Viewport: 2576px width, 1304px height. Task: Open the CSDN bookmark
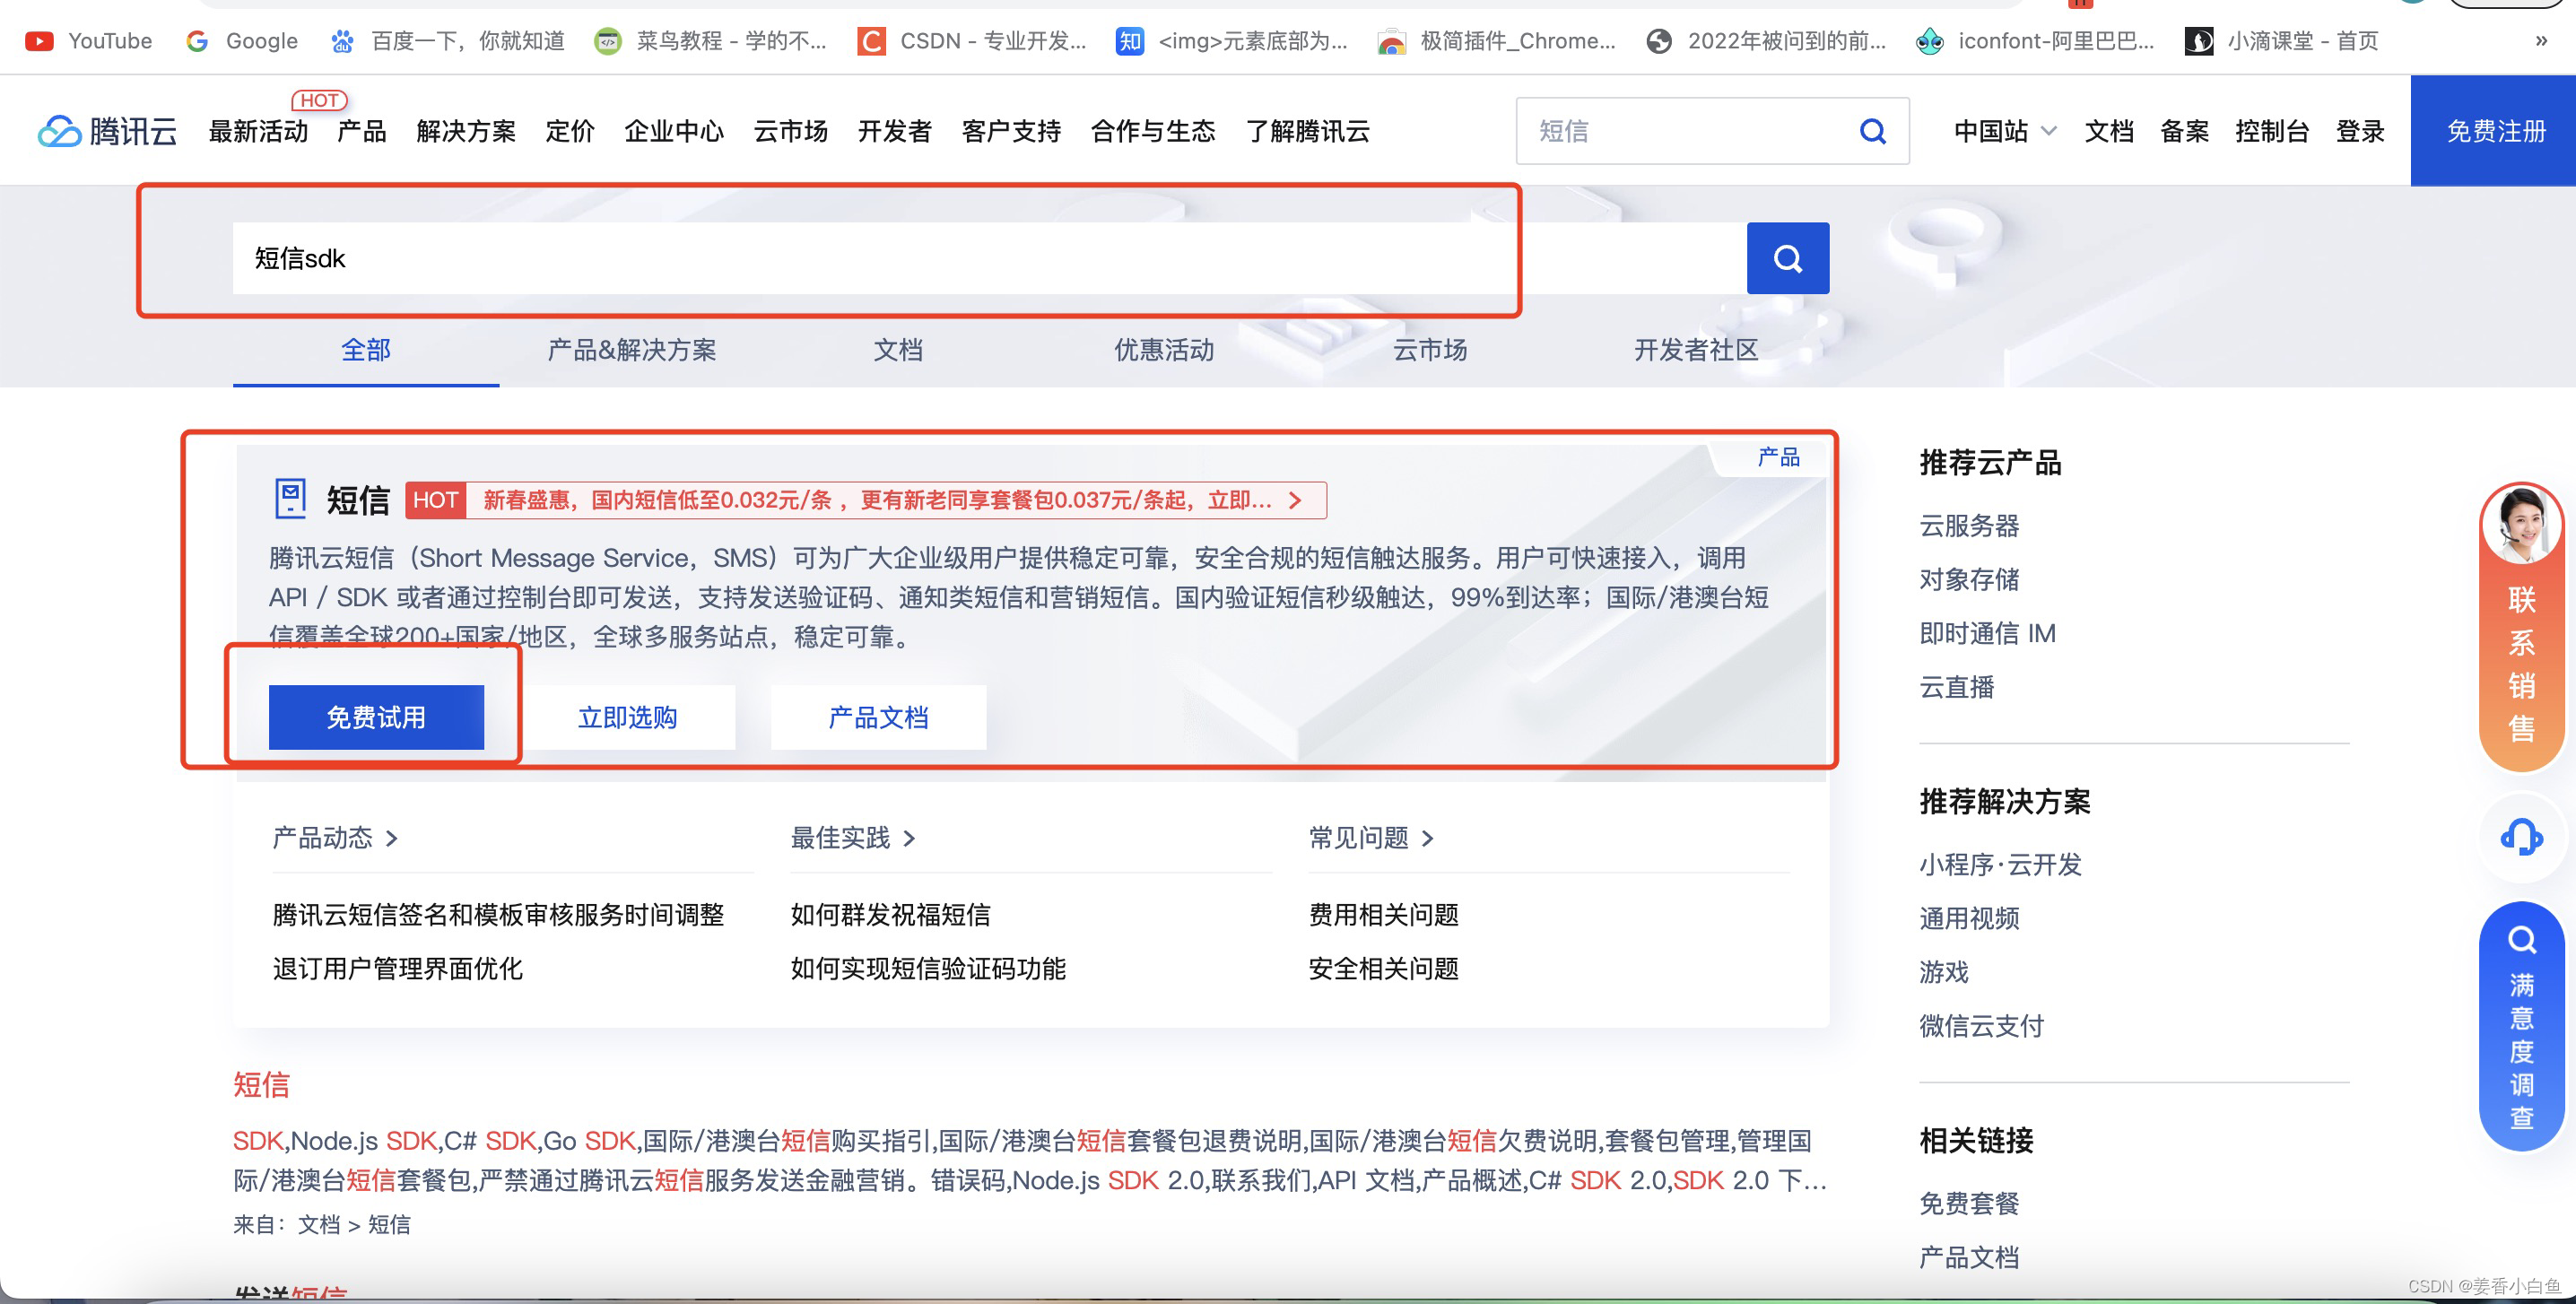972,41
